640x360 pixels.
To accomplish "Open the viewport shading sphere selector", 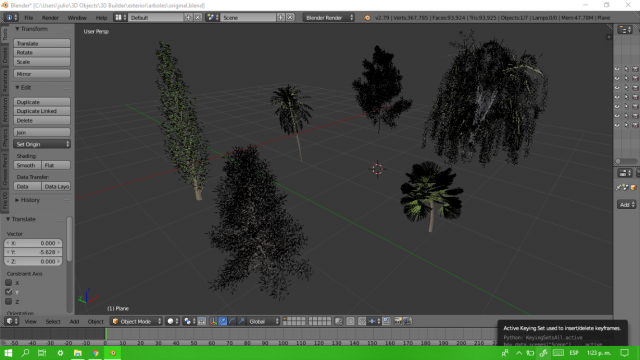I will pos(173,321).
